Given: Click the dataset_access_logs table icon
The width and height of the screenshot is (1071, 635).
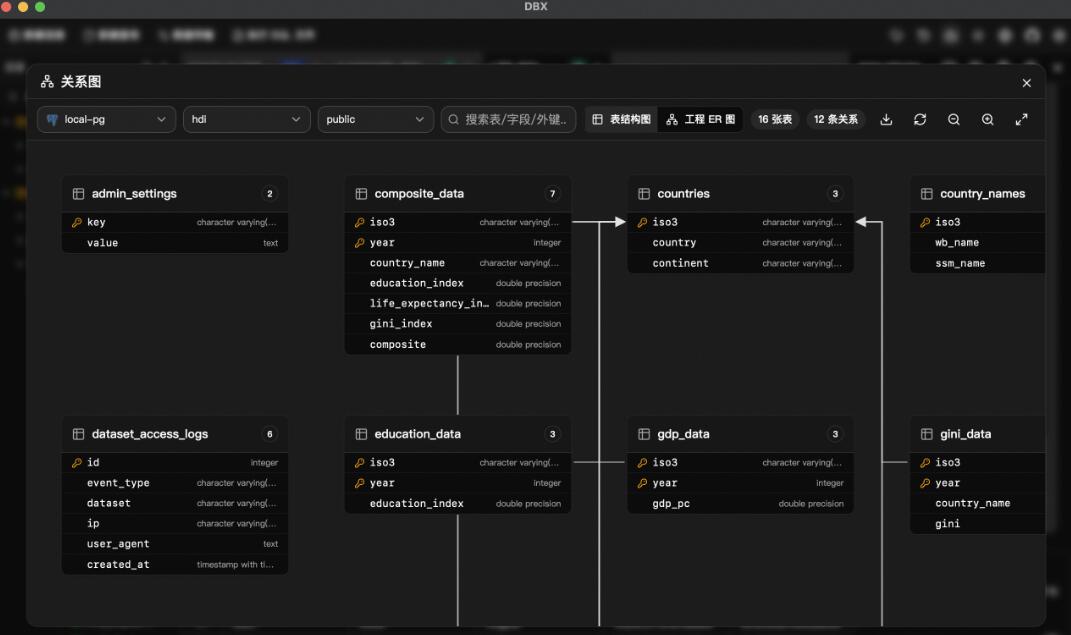Looking at the screenshot, I should tap(79, 434).
